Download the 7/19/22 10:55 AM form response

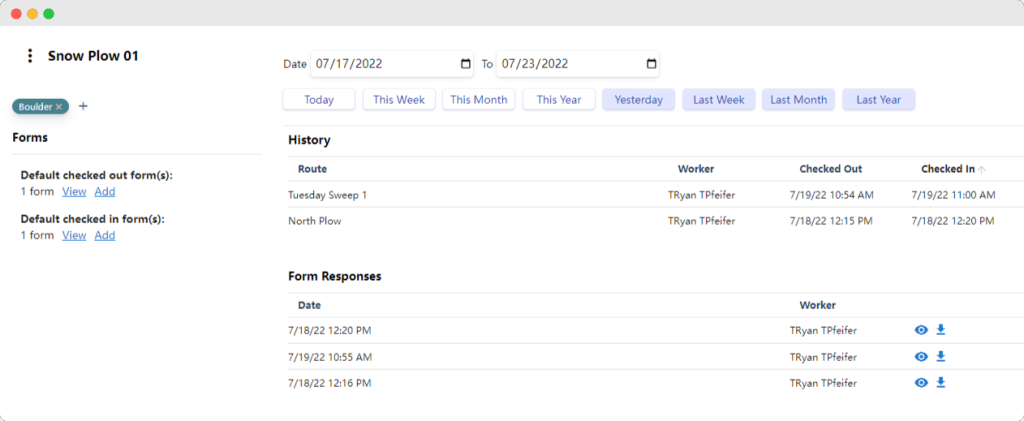click(x=941, y=356)
